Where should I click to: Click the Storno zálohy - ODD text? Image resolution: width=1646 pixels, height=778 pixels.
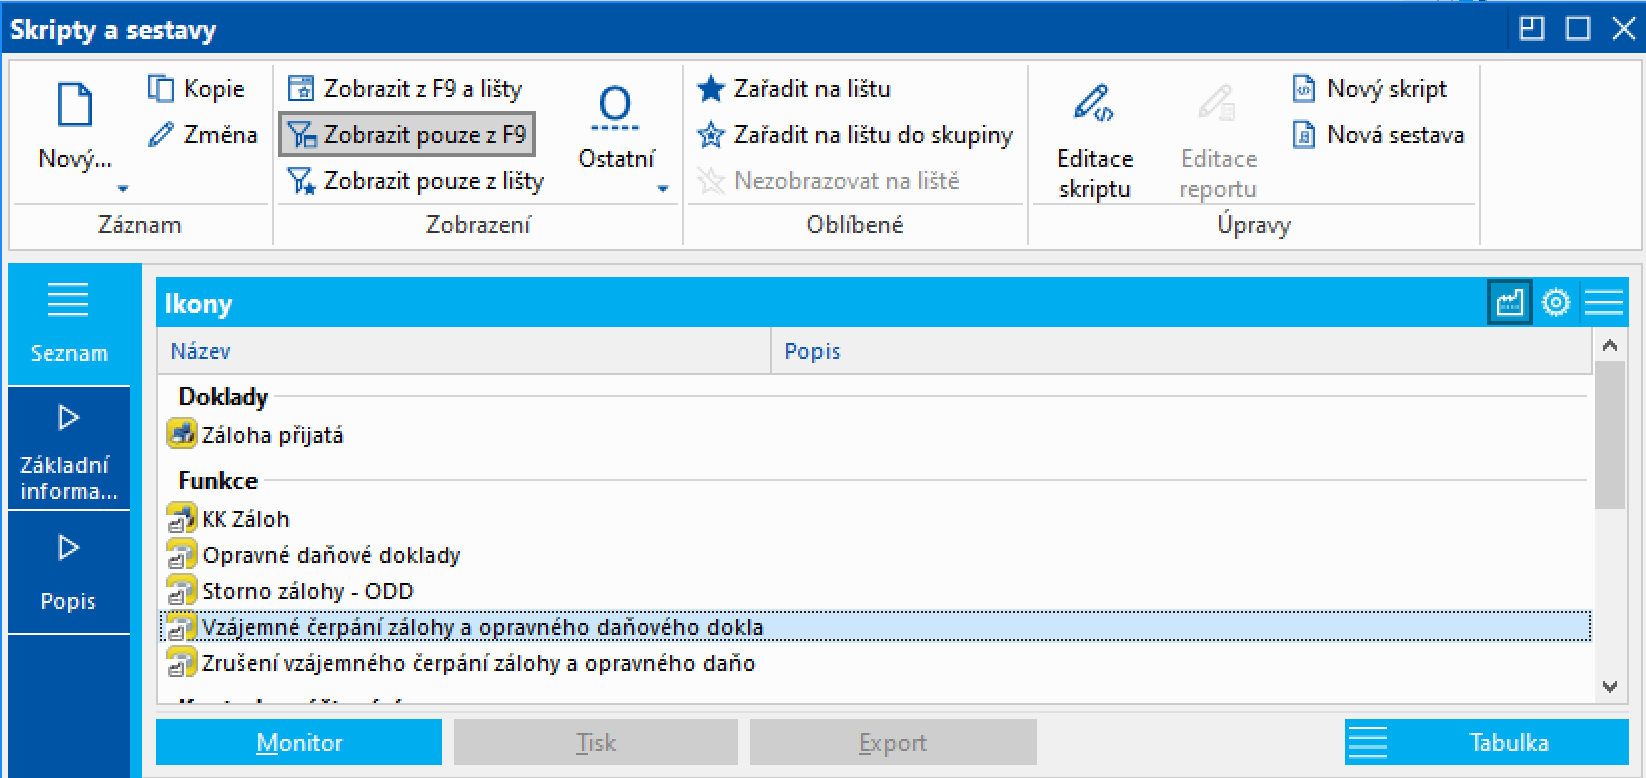tap(308, 591)
